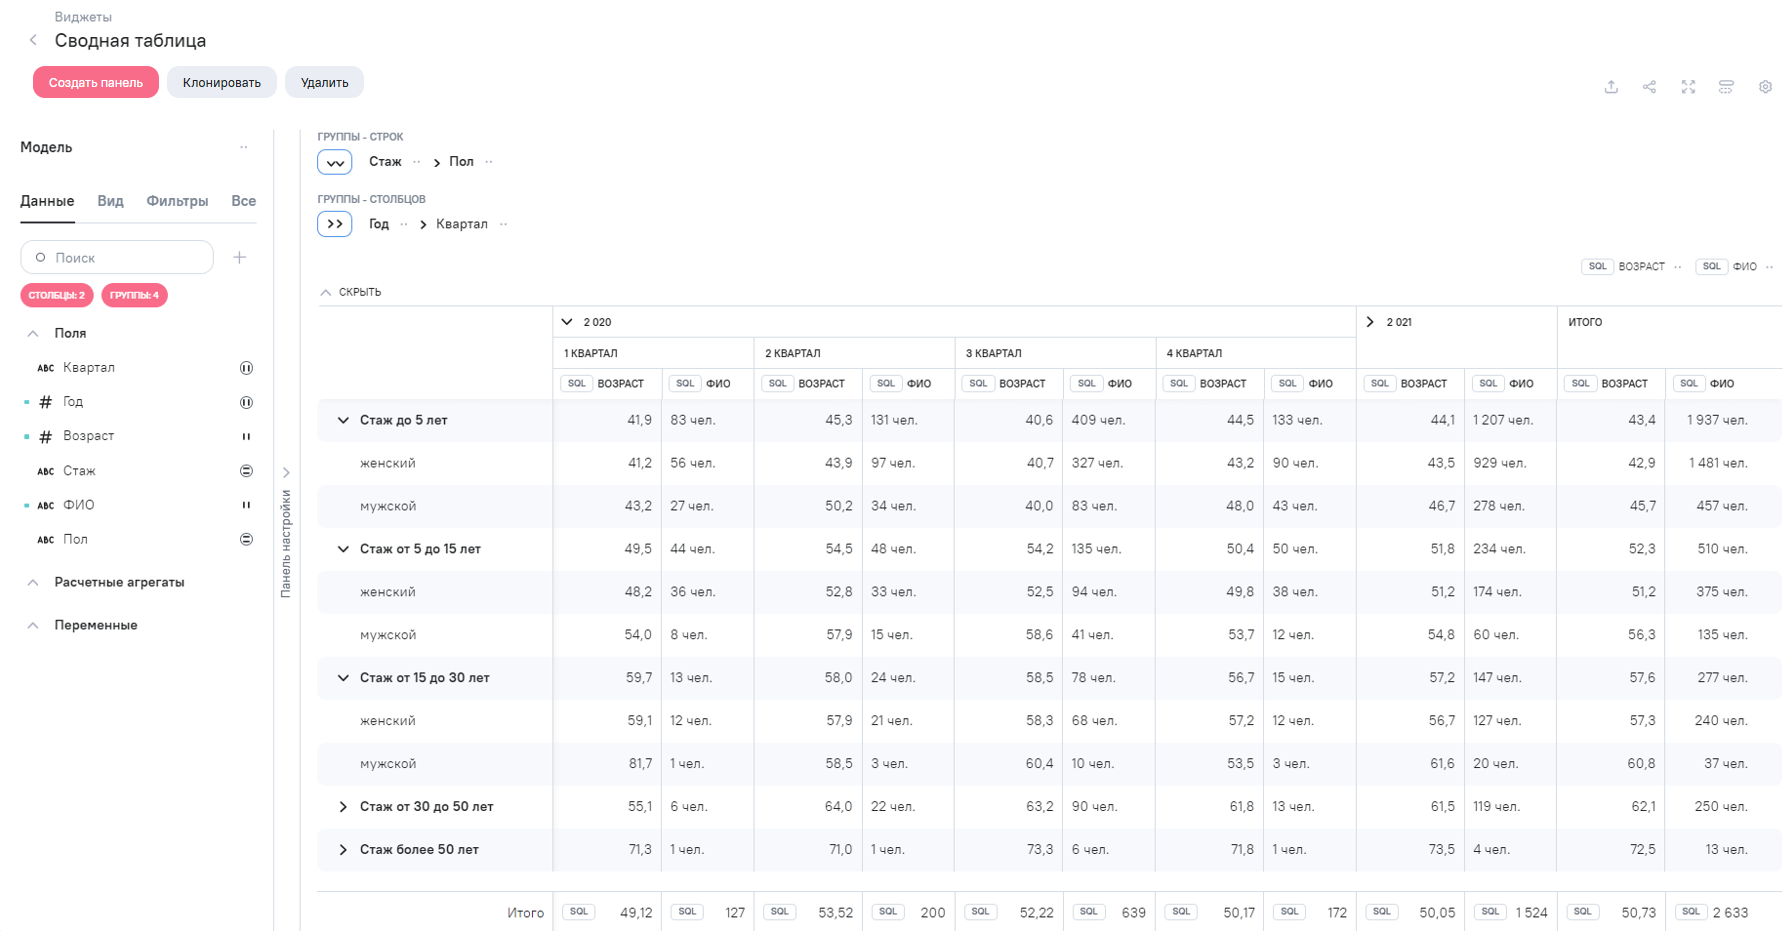
Task: Open widget settings with the gear icon
Action: pyautogui.click(x=1765, y=87)
